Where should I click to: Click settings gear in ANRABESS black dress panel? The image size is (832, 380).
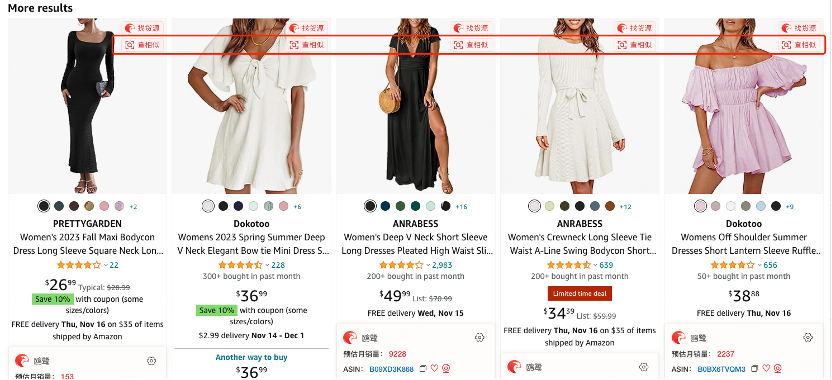click(x=480, y=338)
